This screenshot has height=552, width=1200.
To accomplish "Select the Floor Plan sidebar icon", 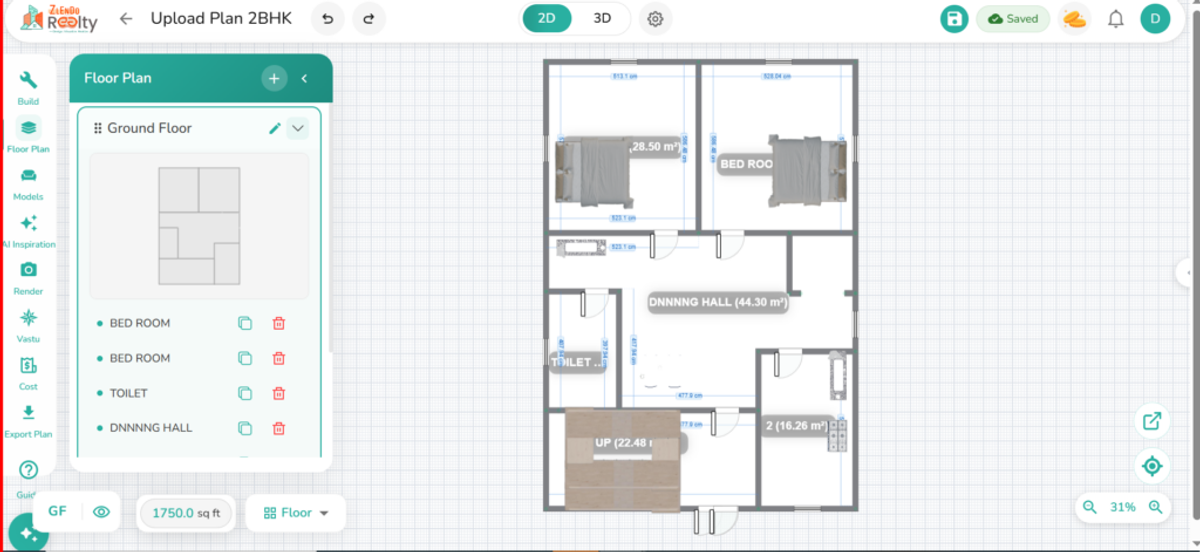I will click(28, 135).
